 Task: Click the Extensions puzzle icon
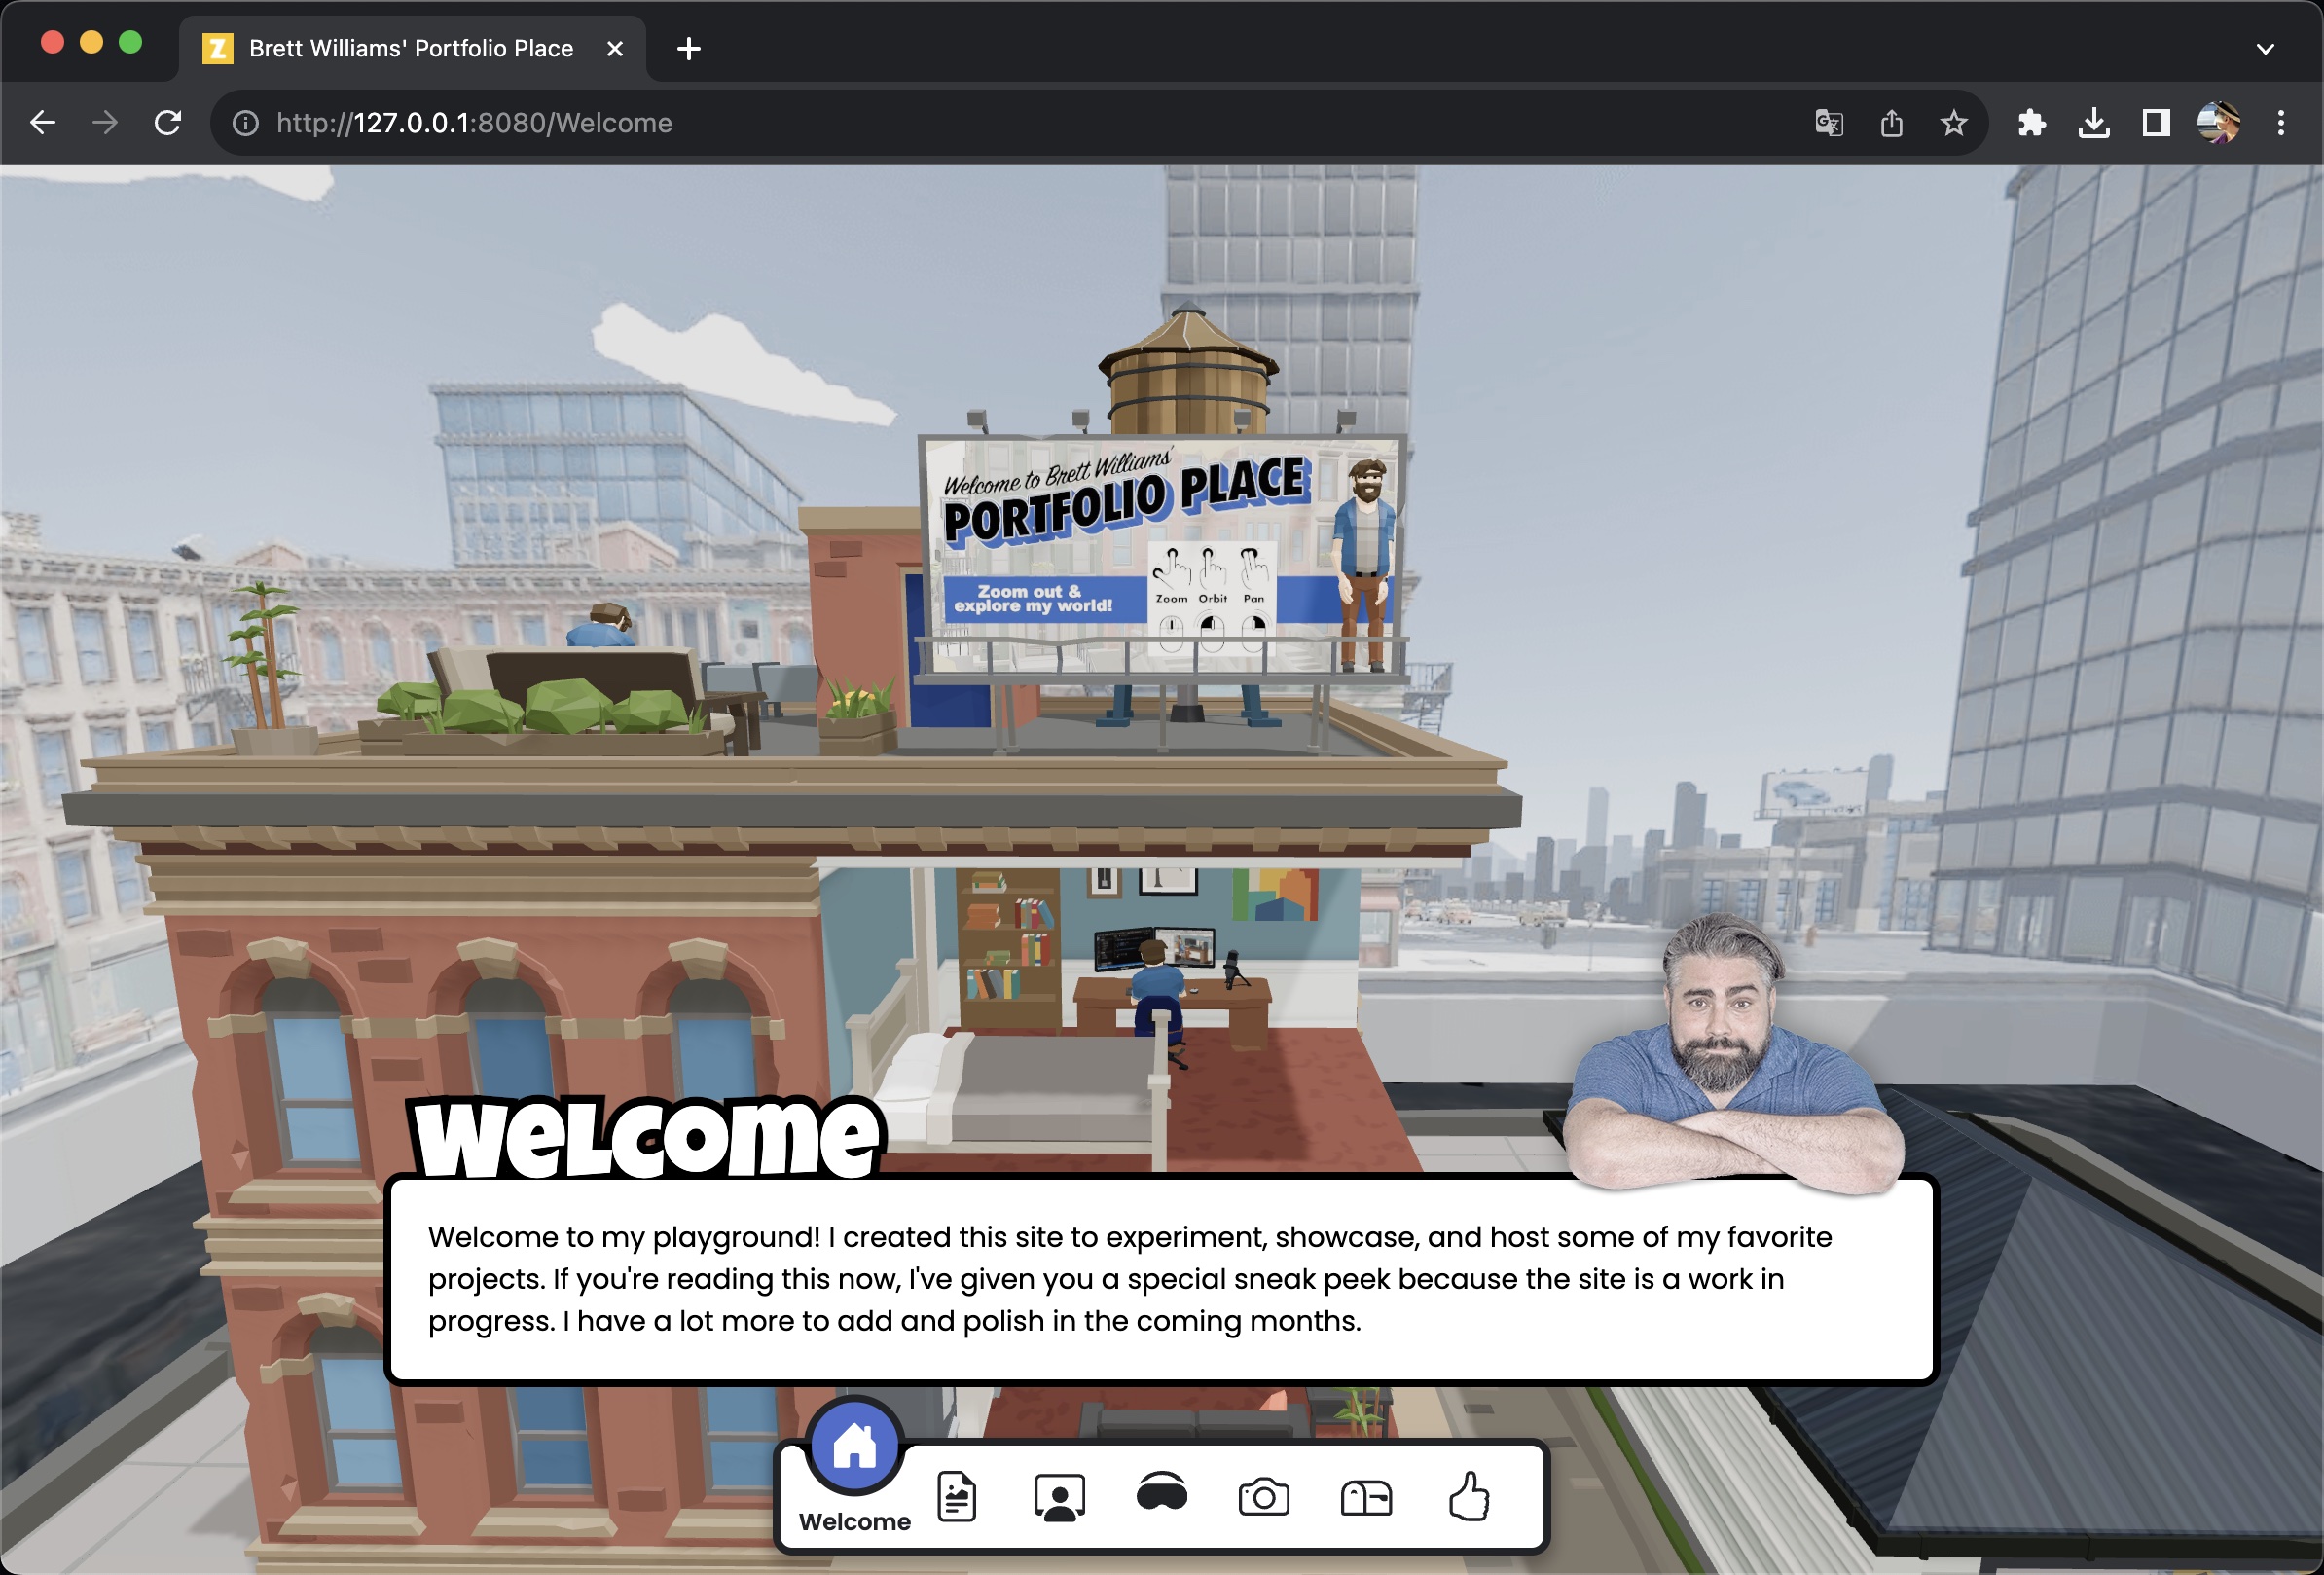(x=2031, y=123)
